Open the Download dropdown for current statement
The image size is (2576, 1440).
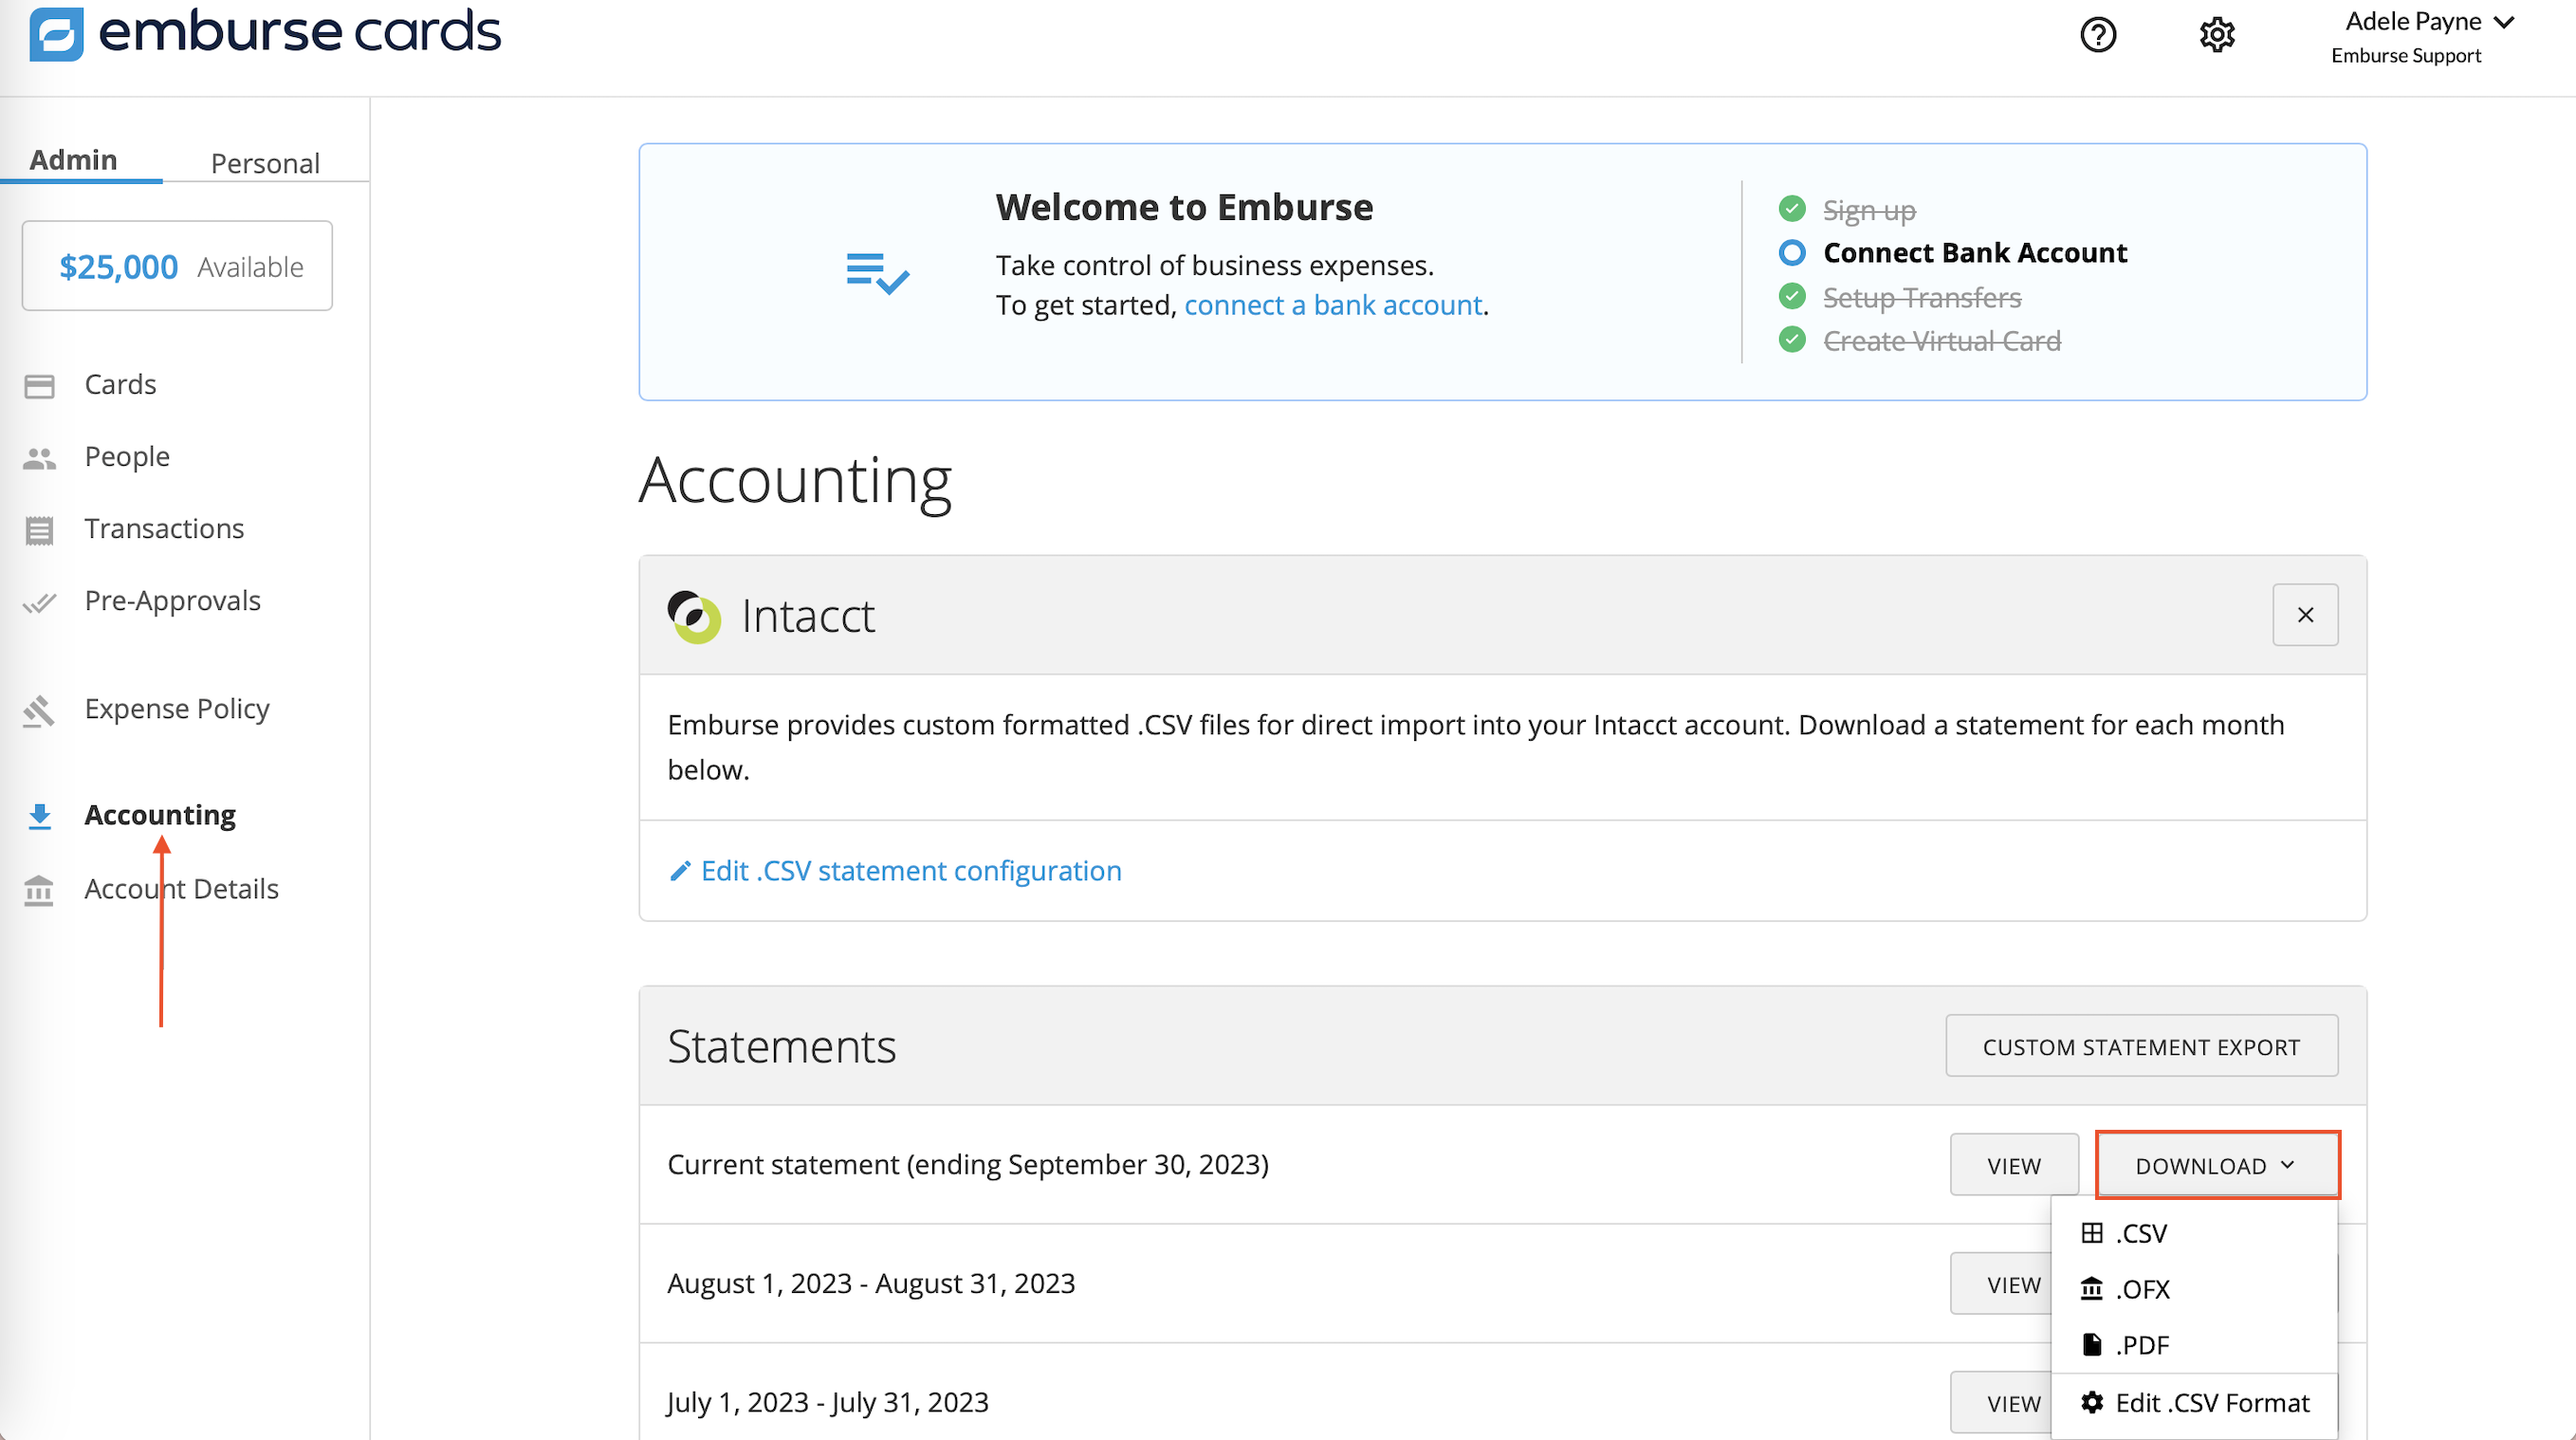pyautogui.click(x=2217, y=1165)
